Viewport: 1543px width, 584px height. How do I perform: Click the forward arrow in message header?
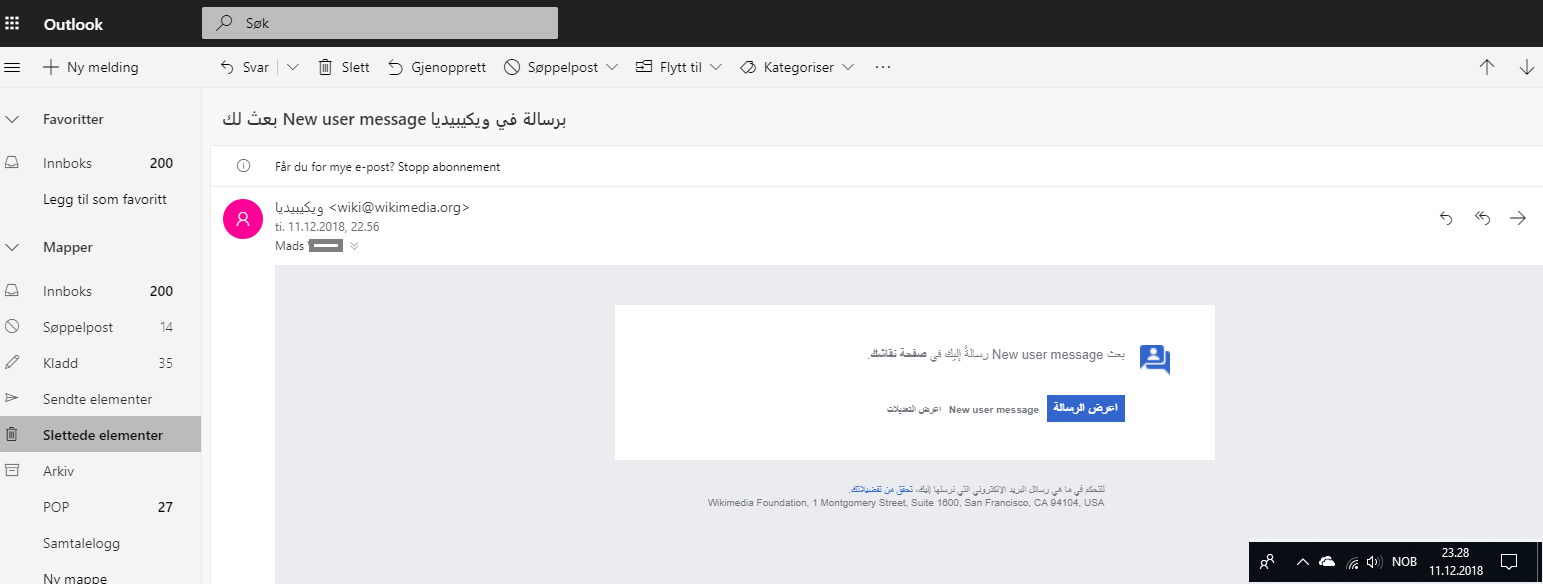point(1518,218)
